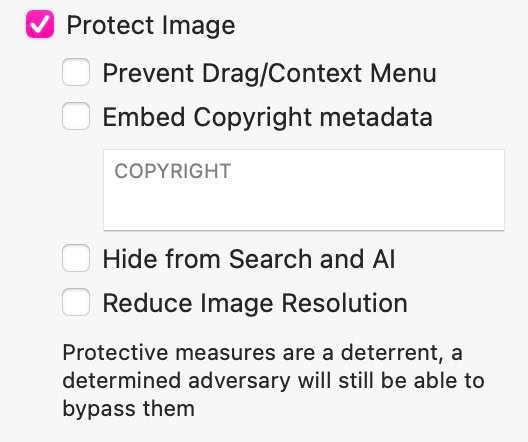Click the word "Search" in the hide option
The image size is (528, 442).
[x=270, y=259]
